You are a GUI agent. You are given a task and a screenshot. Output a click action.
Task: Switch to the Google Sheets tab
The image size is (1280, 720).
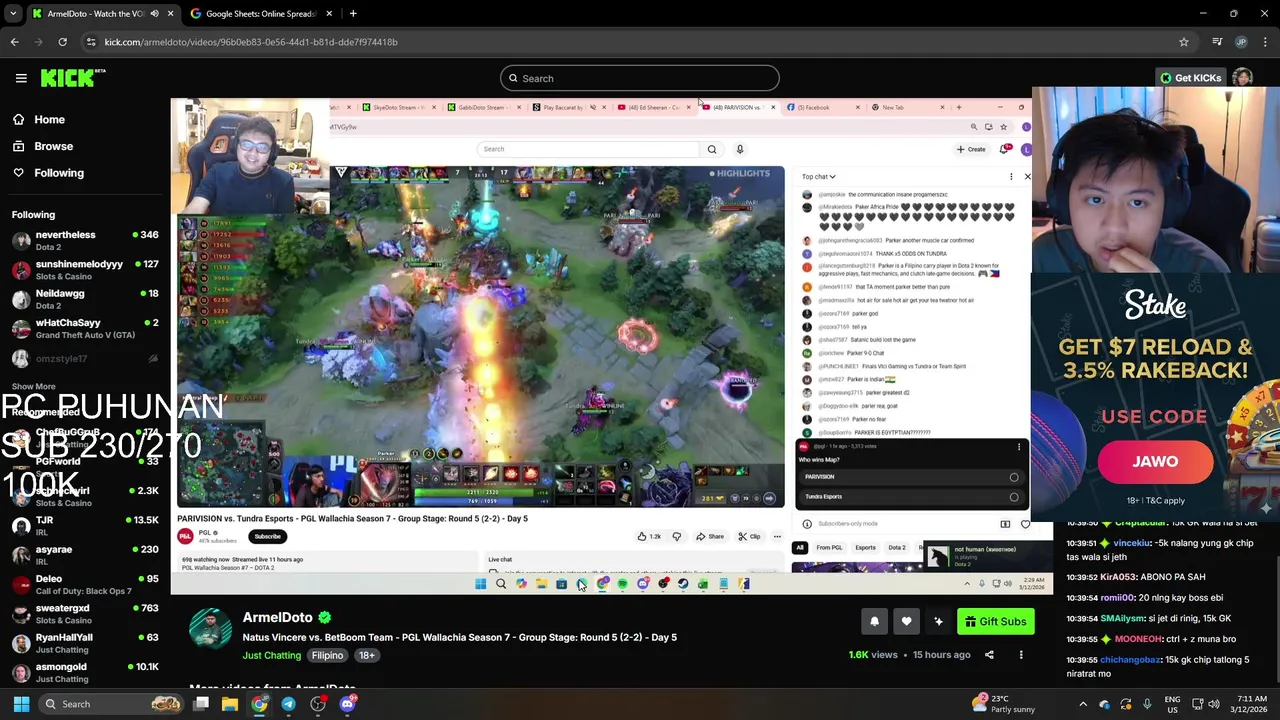pos(260,13)
